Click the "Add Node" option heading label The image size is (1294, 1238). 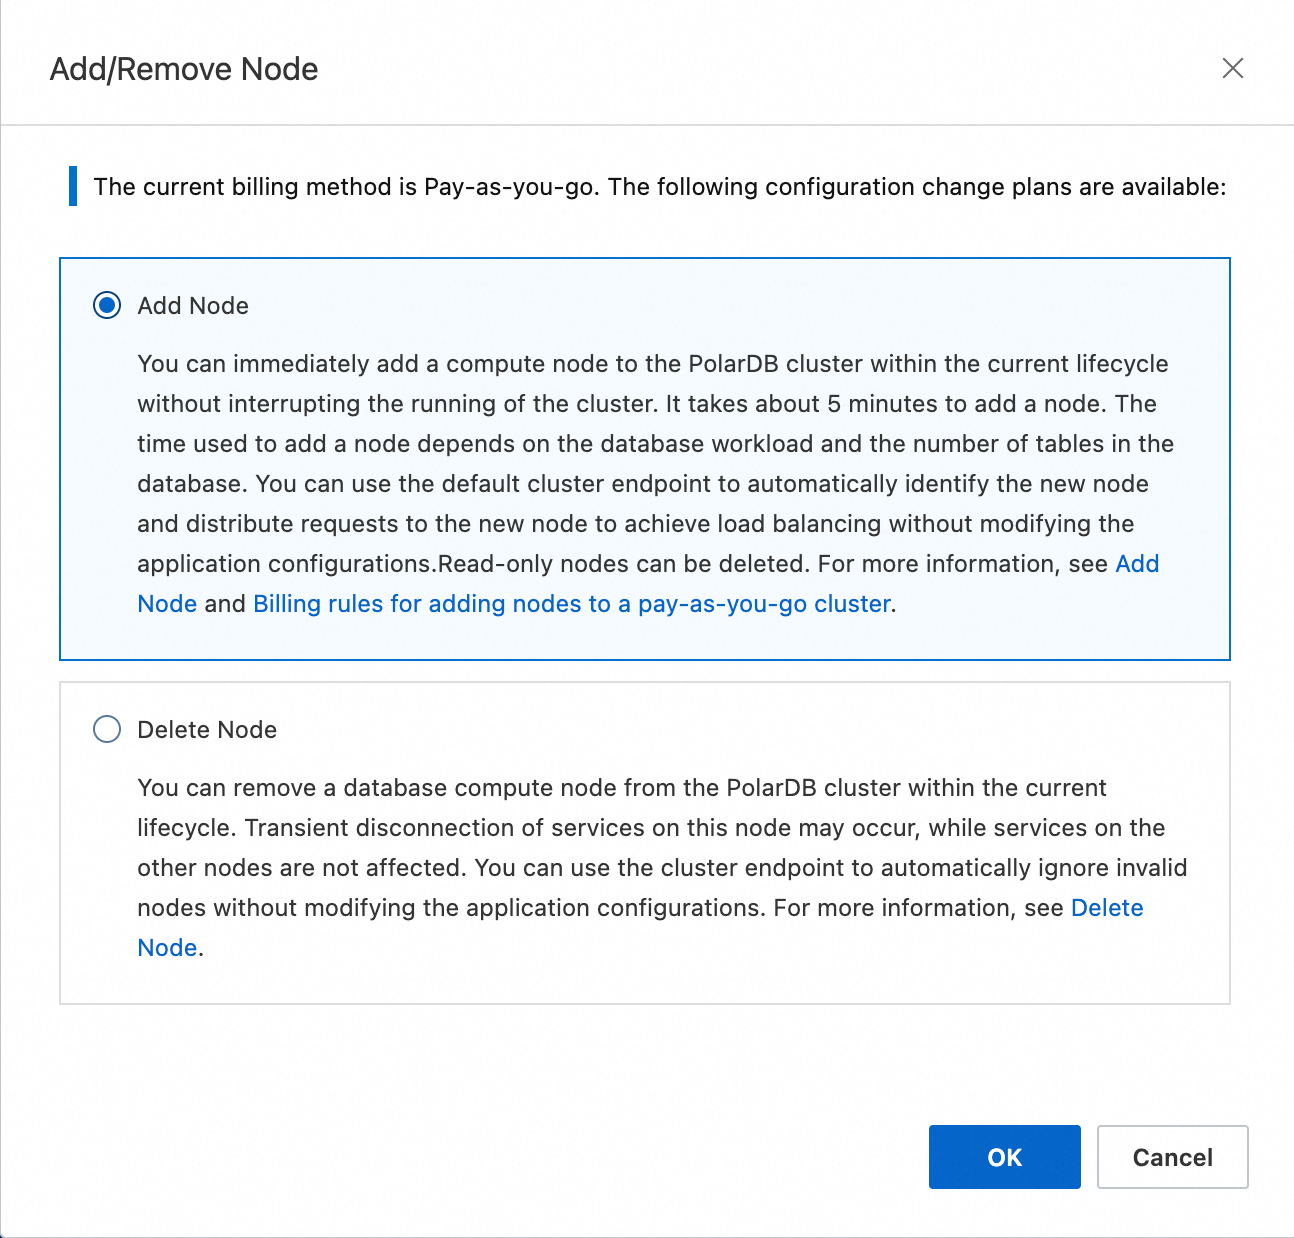tap(193, 306)
